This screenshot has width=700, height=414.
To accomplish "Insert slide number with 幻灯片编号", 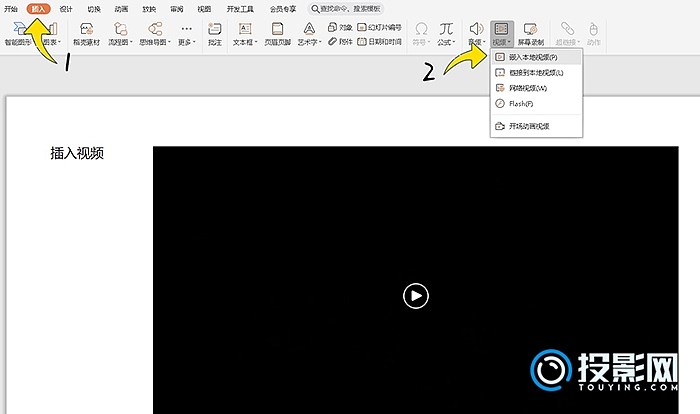I will pyautogui.click(x=379, y=27).
